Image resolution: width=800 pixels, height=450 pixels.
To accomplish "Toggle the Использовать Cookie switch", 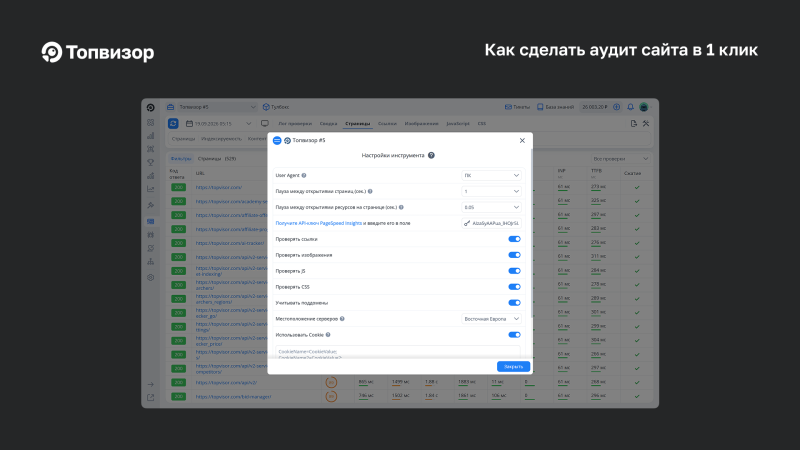I will (514, 335).
